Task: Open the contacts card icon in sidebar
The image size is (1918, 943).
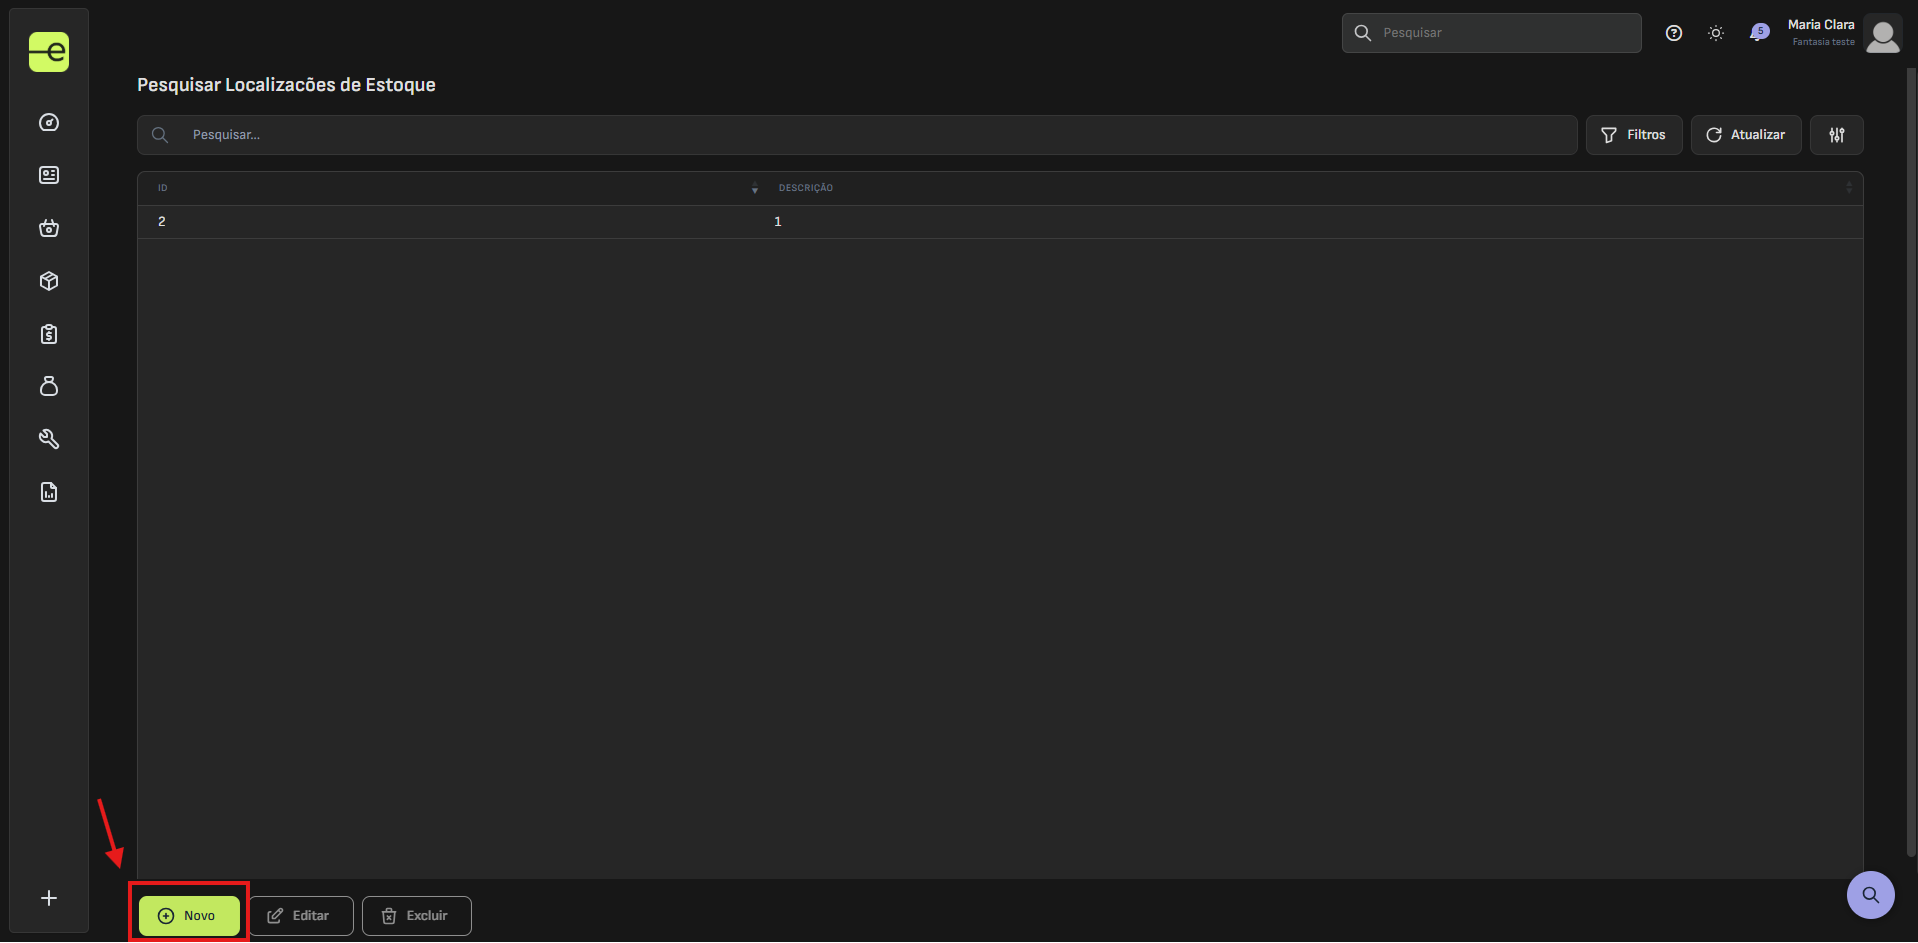Action: [49, 176]
